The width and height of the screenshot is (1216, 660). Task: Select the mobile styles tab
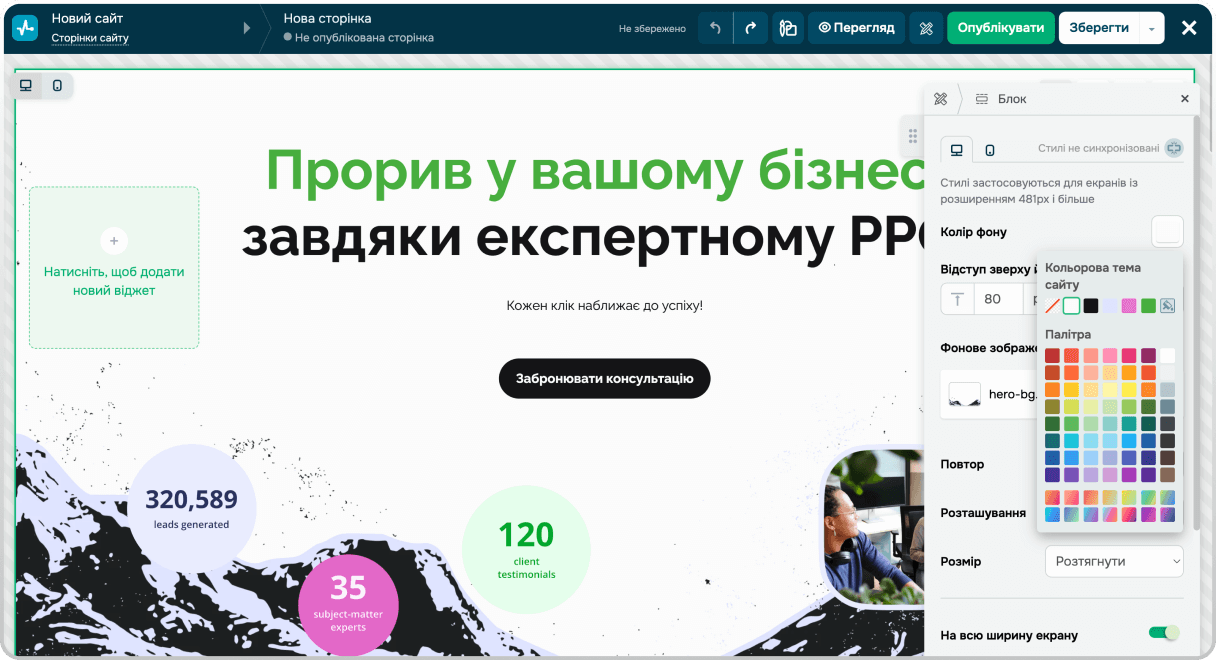(x=990, y=150)
